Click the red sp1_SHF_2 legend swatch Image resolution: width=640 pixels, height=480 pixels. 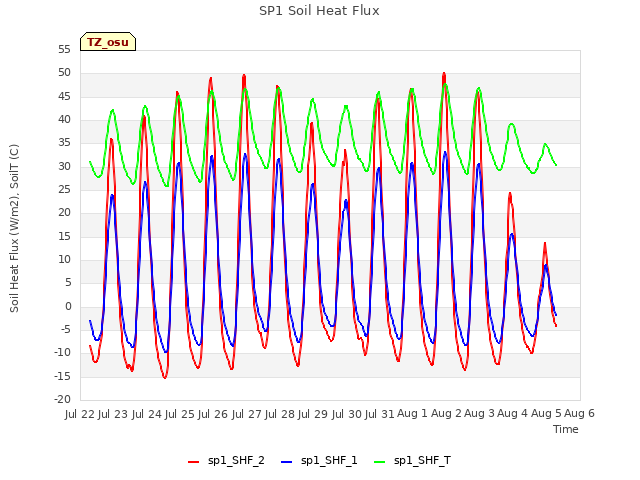(193, 462)
